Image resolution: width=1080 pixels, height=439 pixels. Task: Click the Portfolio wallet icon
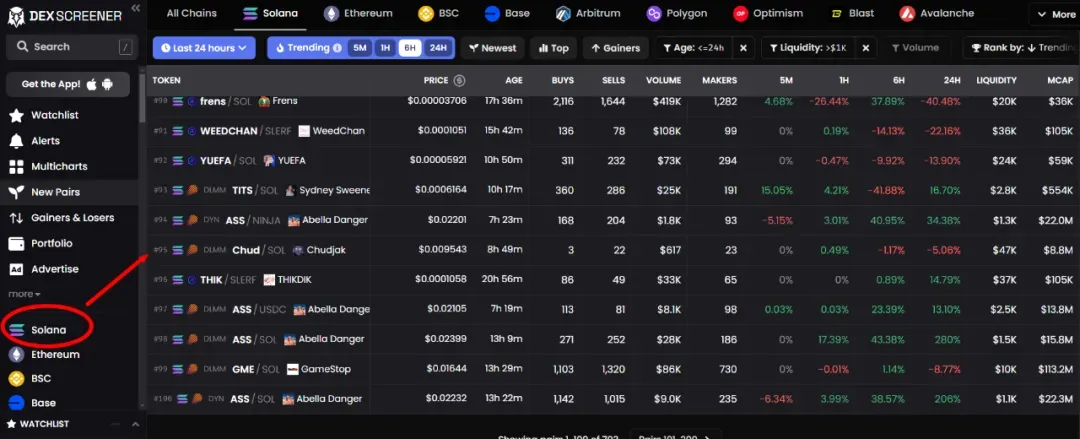(x=17, y=243)
